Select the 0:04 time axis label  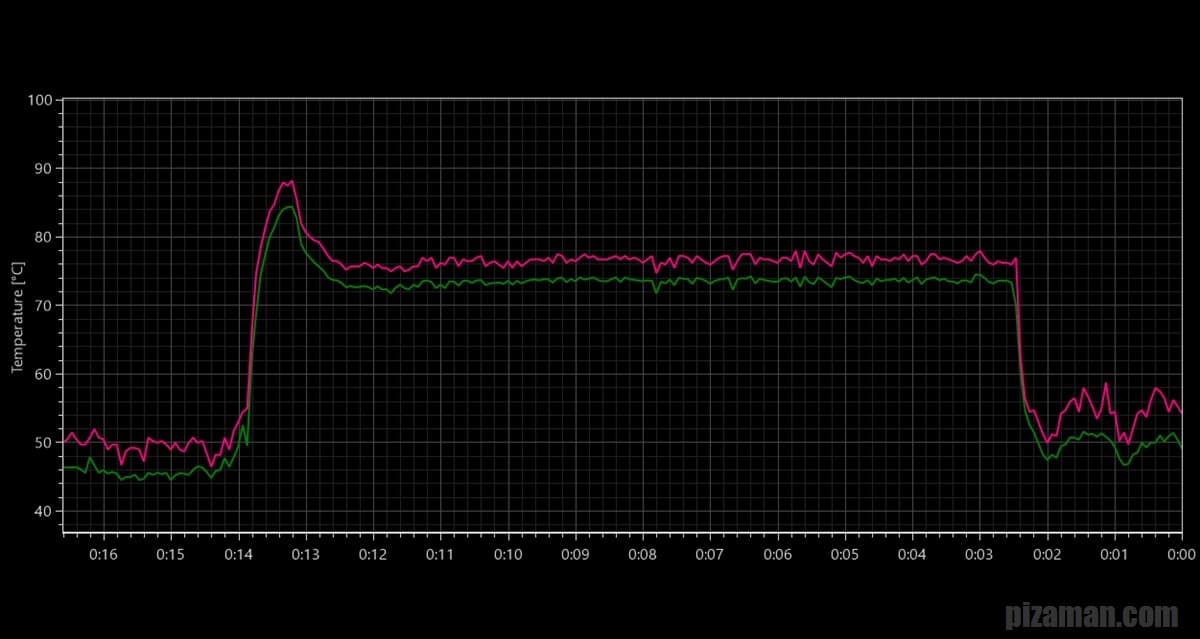pyautogui.click(x=912, y=554)
